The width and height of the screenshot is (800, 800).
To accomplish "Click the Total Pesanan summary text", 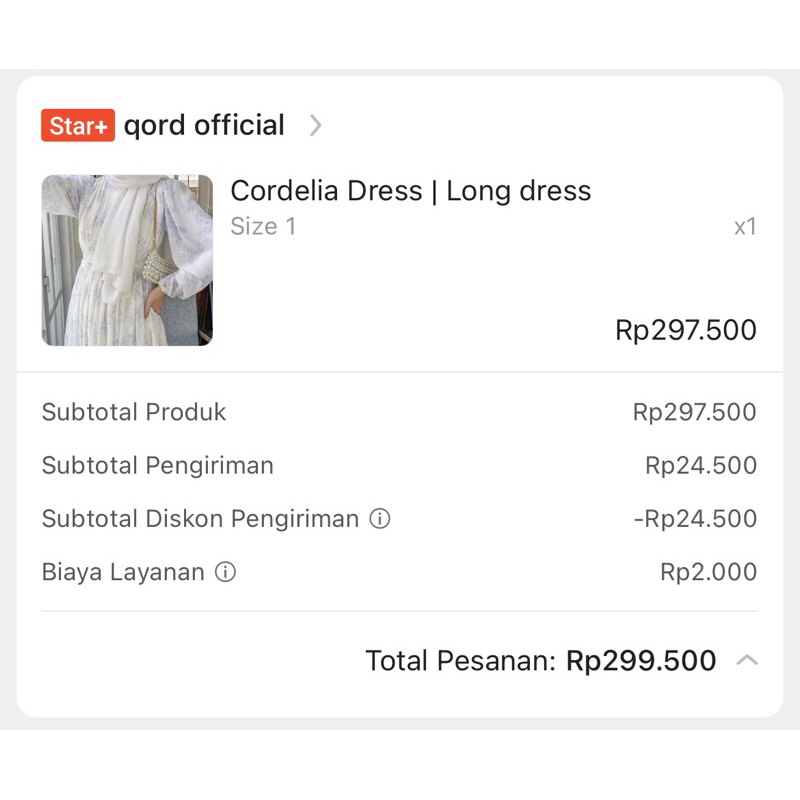I will (463, 660).
